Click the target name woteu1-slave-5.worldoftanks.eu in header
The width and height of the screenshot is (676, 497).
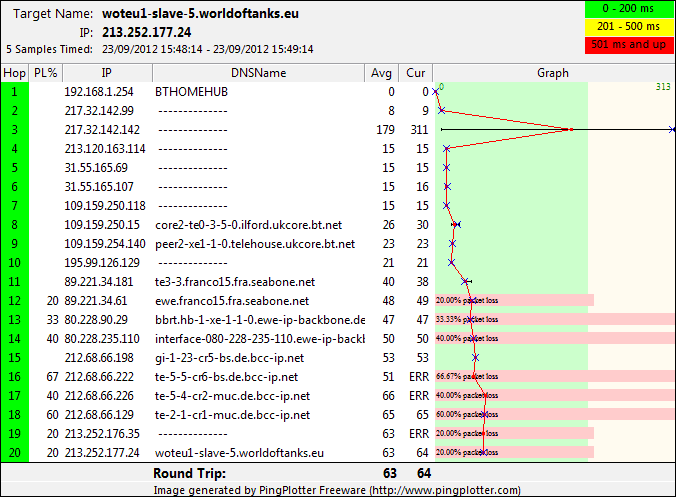200,13
